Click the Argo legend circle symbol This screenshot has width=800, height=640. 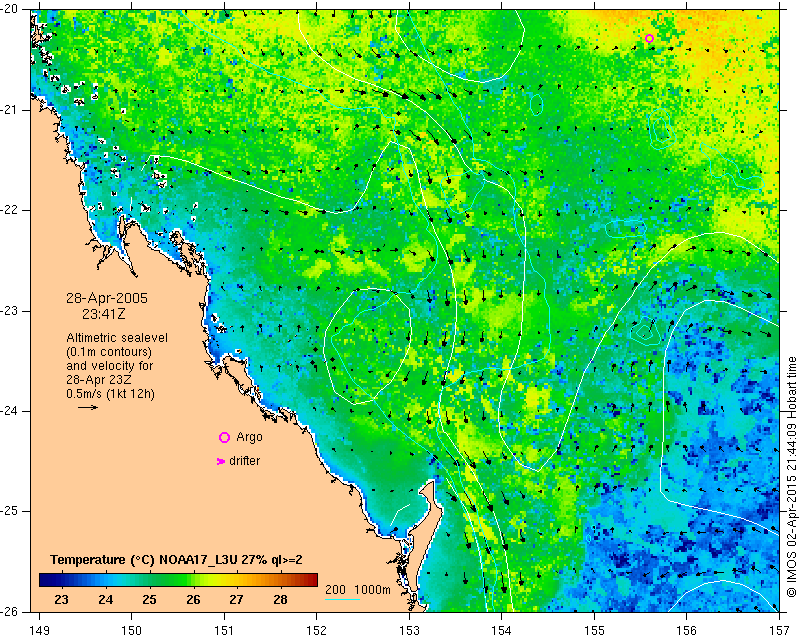224,437
